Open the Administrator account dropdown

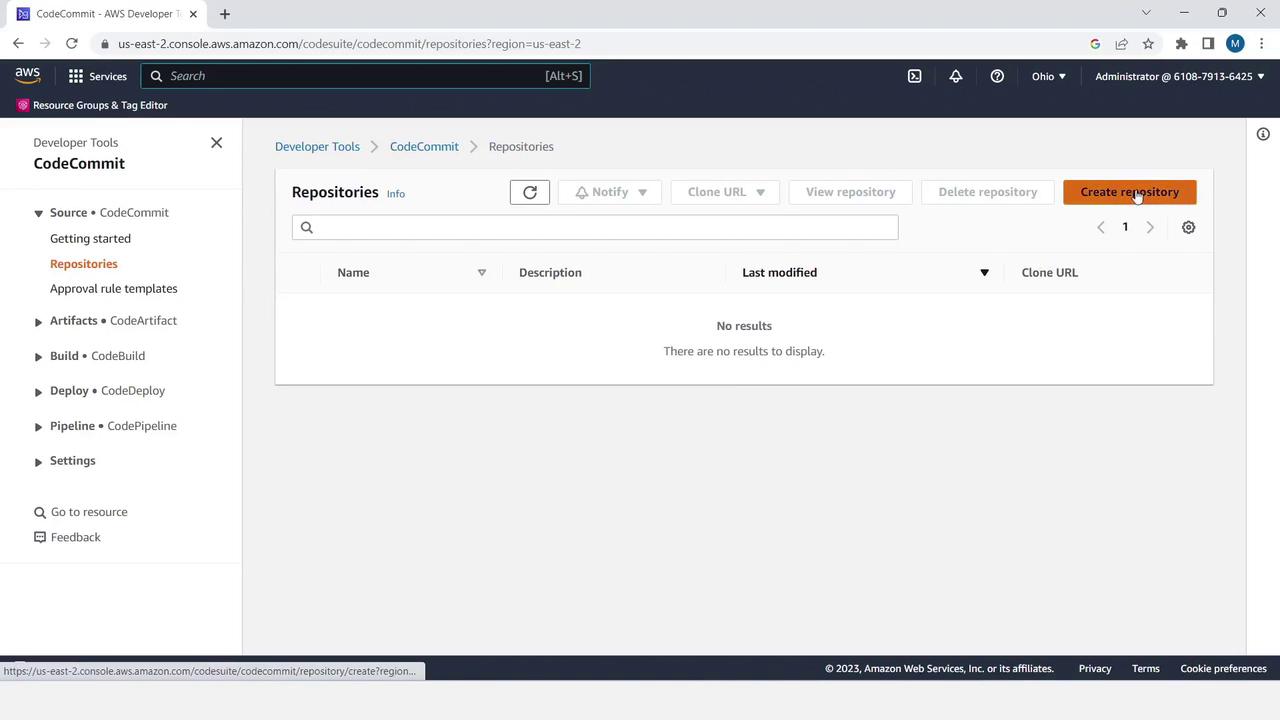coord(1180,76)
